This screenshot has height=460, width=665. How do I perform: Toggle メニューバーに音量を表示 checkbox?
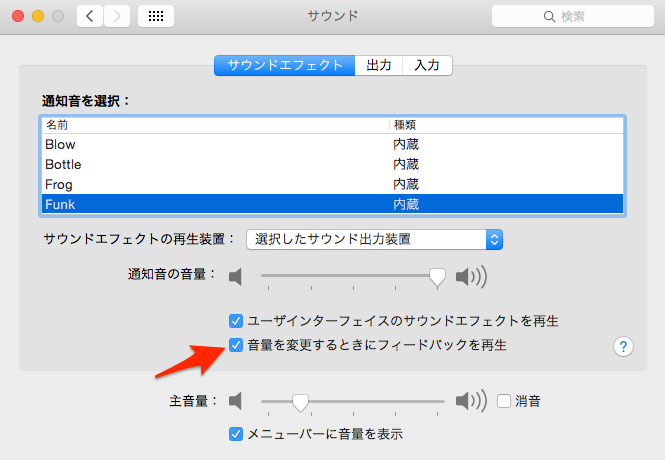point(236,434)
